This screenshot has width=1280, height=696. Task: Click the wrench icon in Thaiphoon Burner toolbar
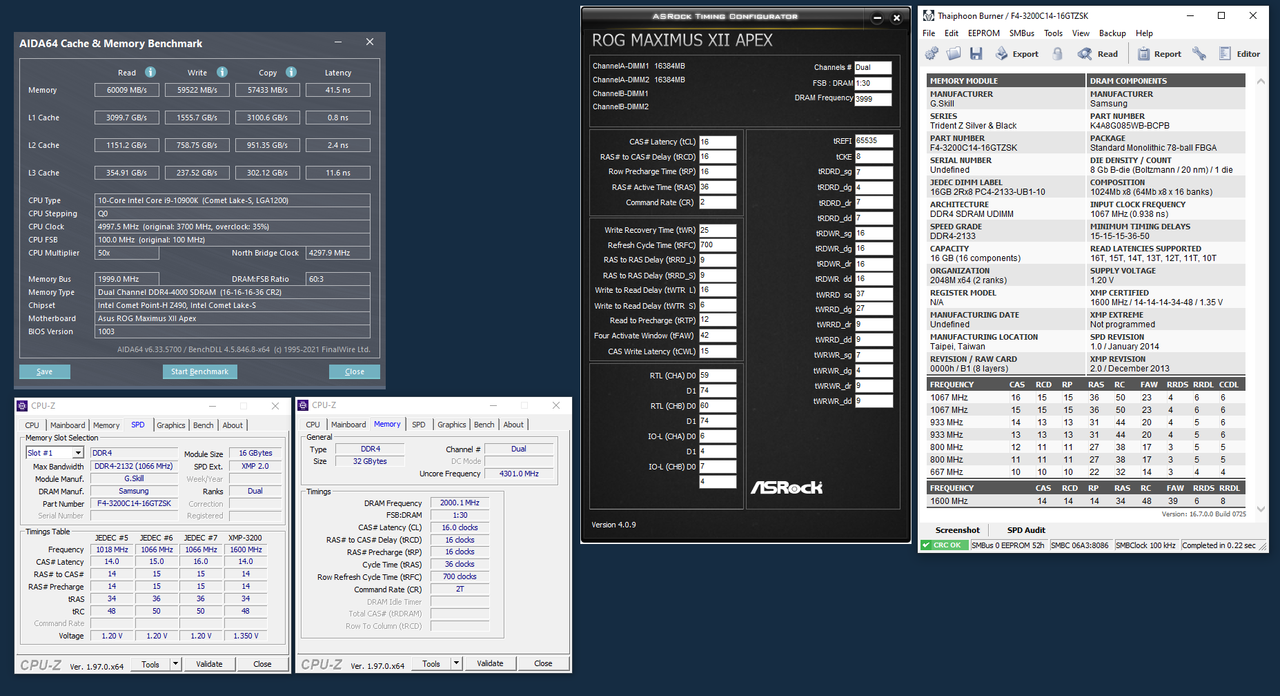tap(1199, 53)
